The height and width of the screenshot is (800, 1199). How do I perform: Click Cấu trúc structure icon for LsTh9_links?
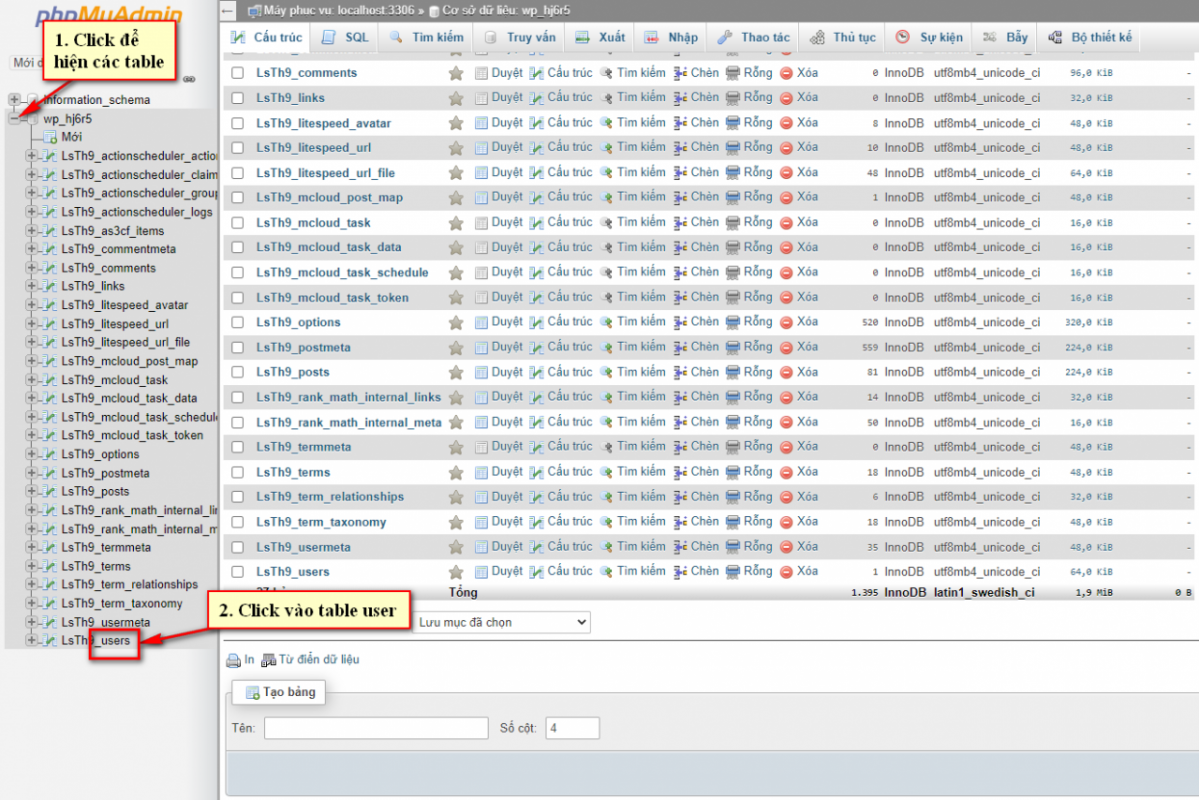pyautogui.click(x=537, y=98)
